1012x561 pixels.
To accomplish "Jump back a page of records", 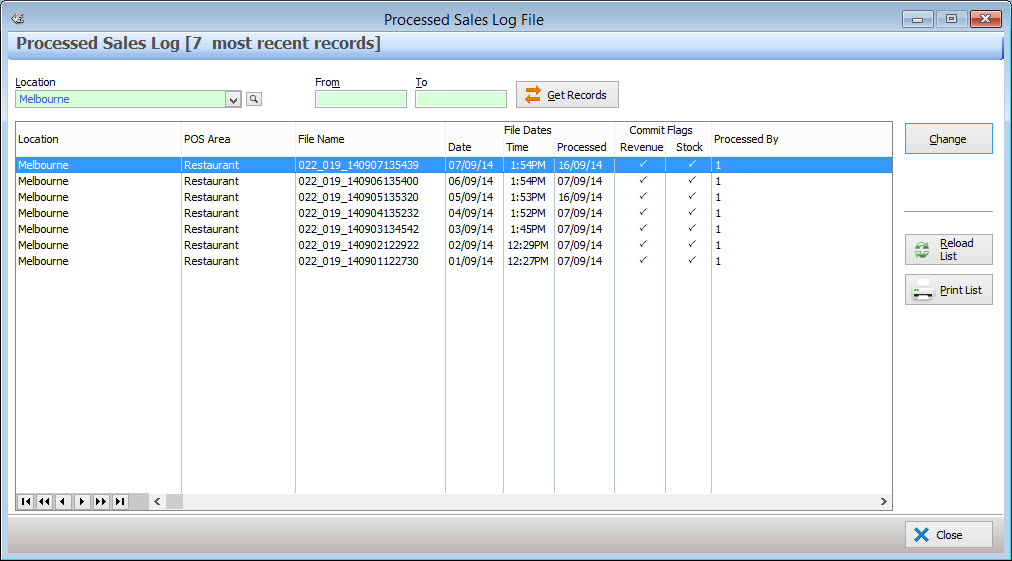I will click(x=44, y=502).
